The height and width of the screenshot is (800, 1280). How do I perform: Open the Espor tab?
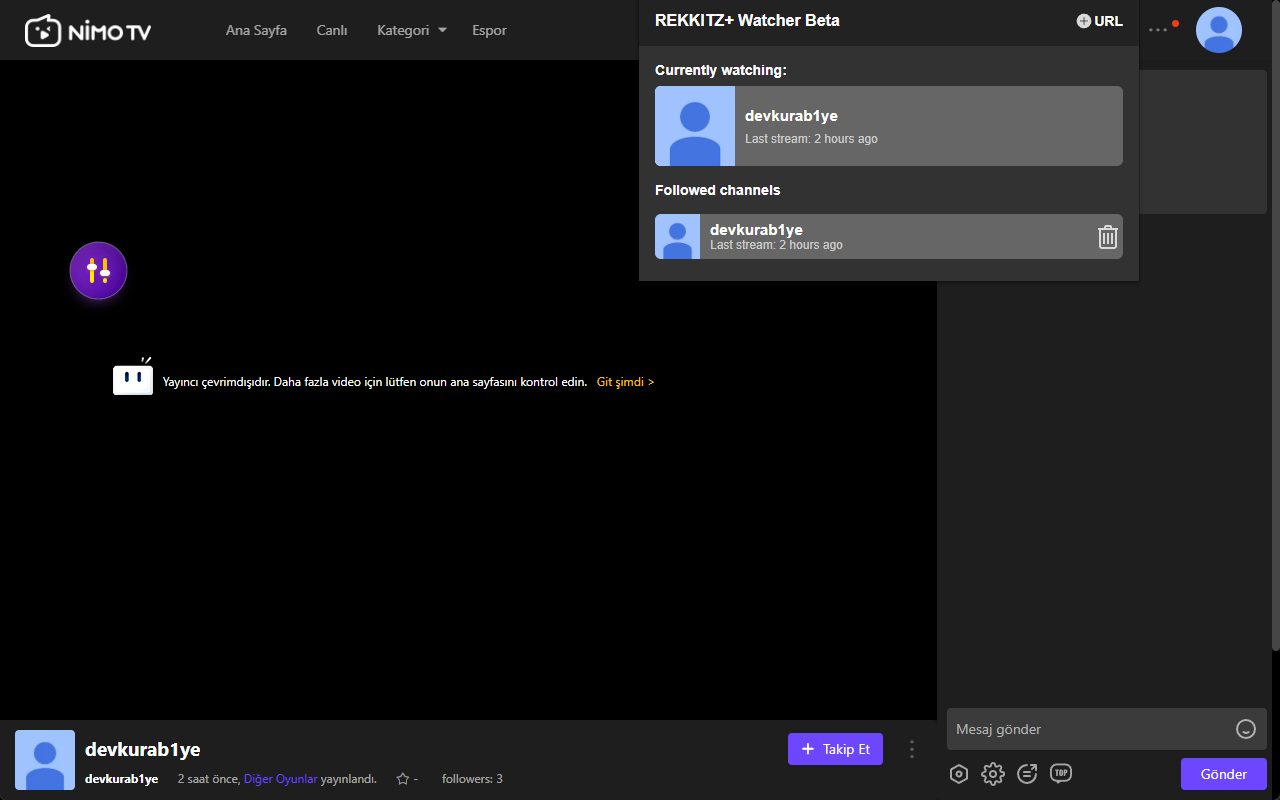click(489, 30)
